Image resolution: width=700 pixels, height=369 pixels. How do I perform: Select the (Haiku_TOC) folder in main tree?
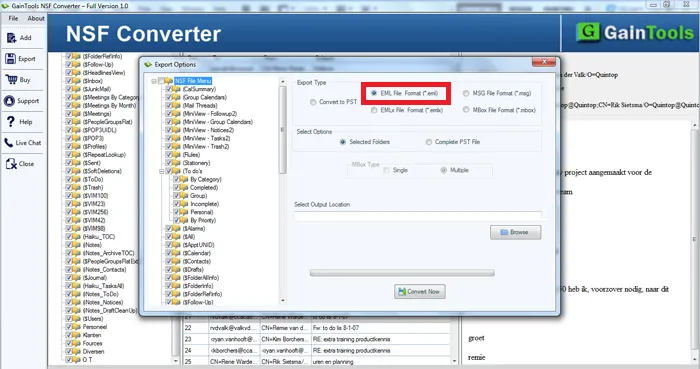tap(99, 236)
